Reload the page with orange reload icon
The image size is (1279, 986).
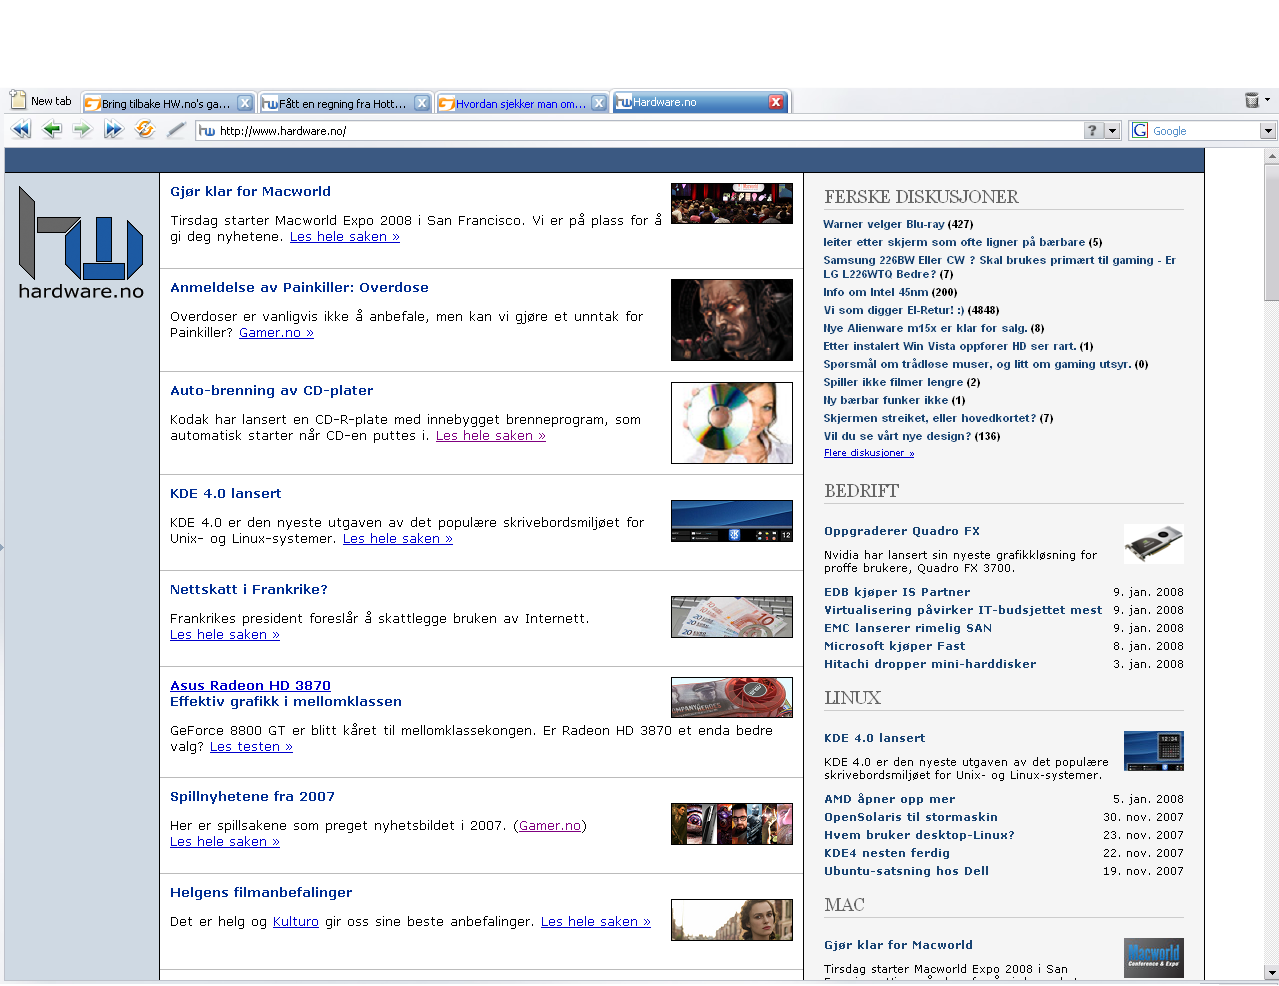(x=145, y=129)
